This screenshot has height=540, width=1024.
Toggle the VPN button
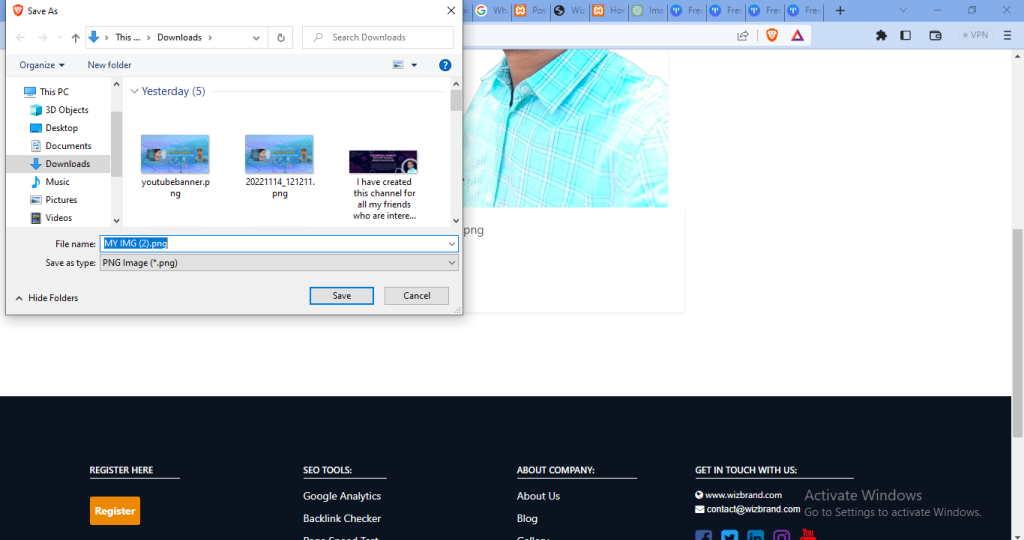(975, 35)
